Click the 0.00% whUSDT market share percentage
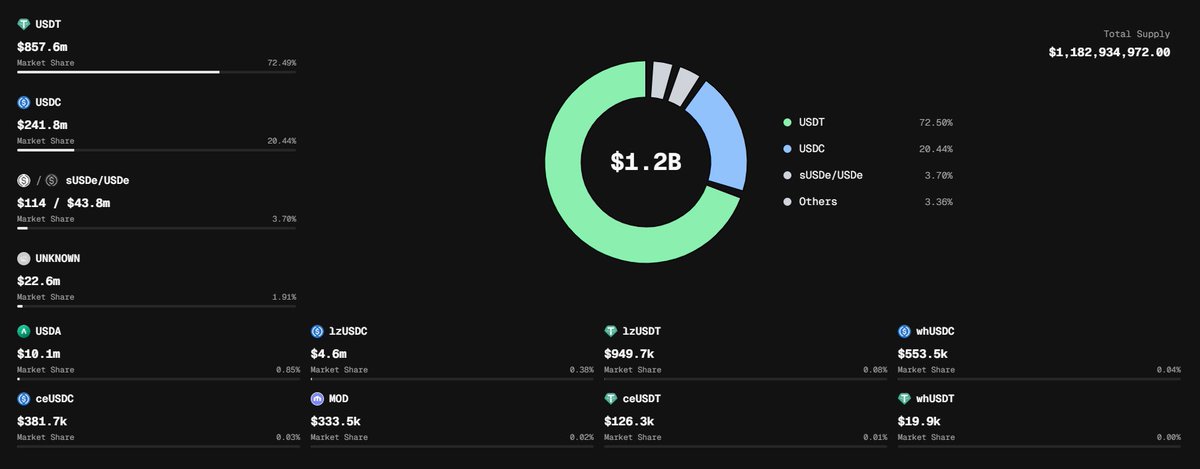The image size is (1200, 469). coord(1169,438)
